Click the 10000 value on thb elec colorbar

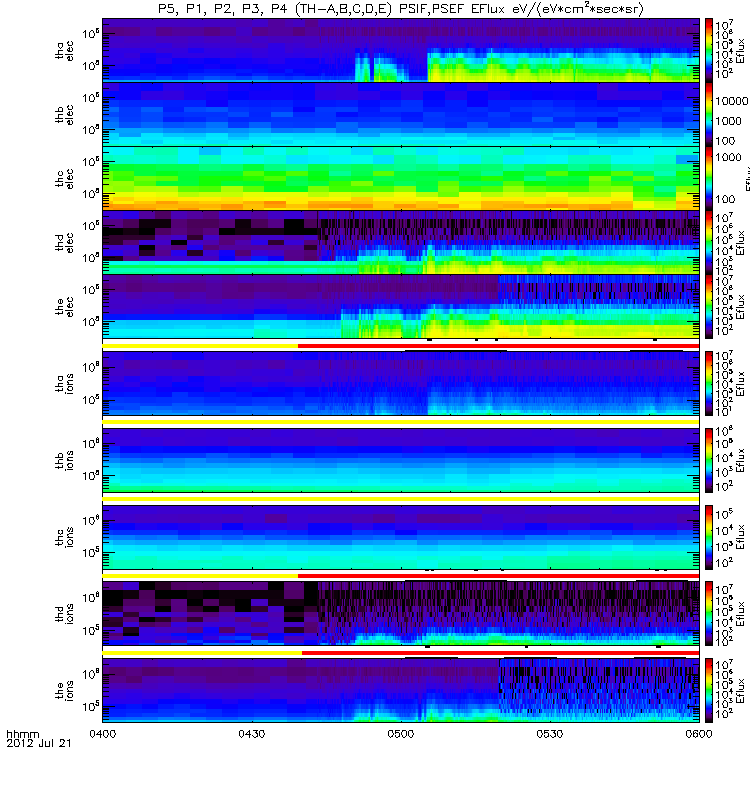click(x=731, y=102)
